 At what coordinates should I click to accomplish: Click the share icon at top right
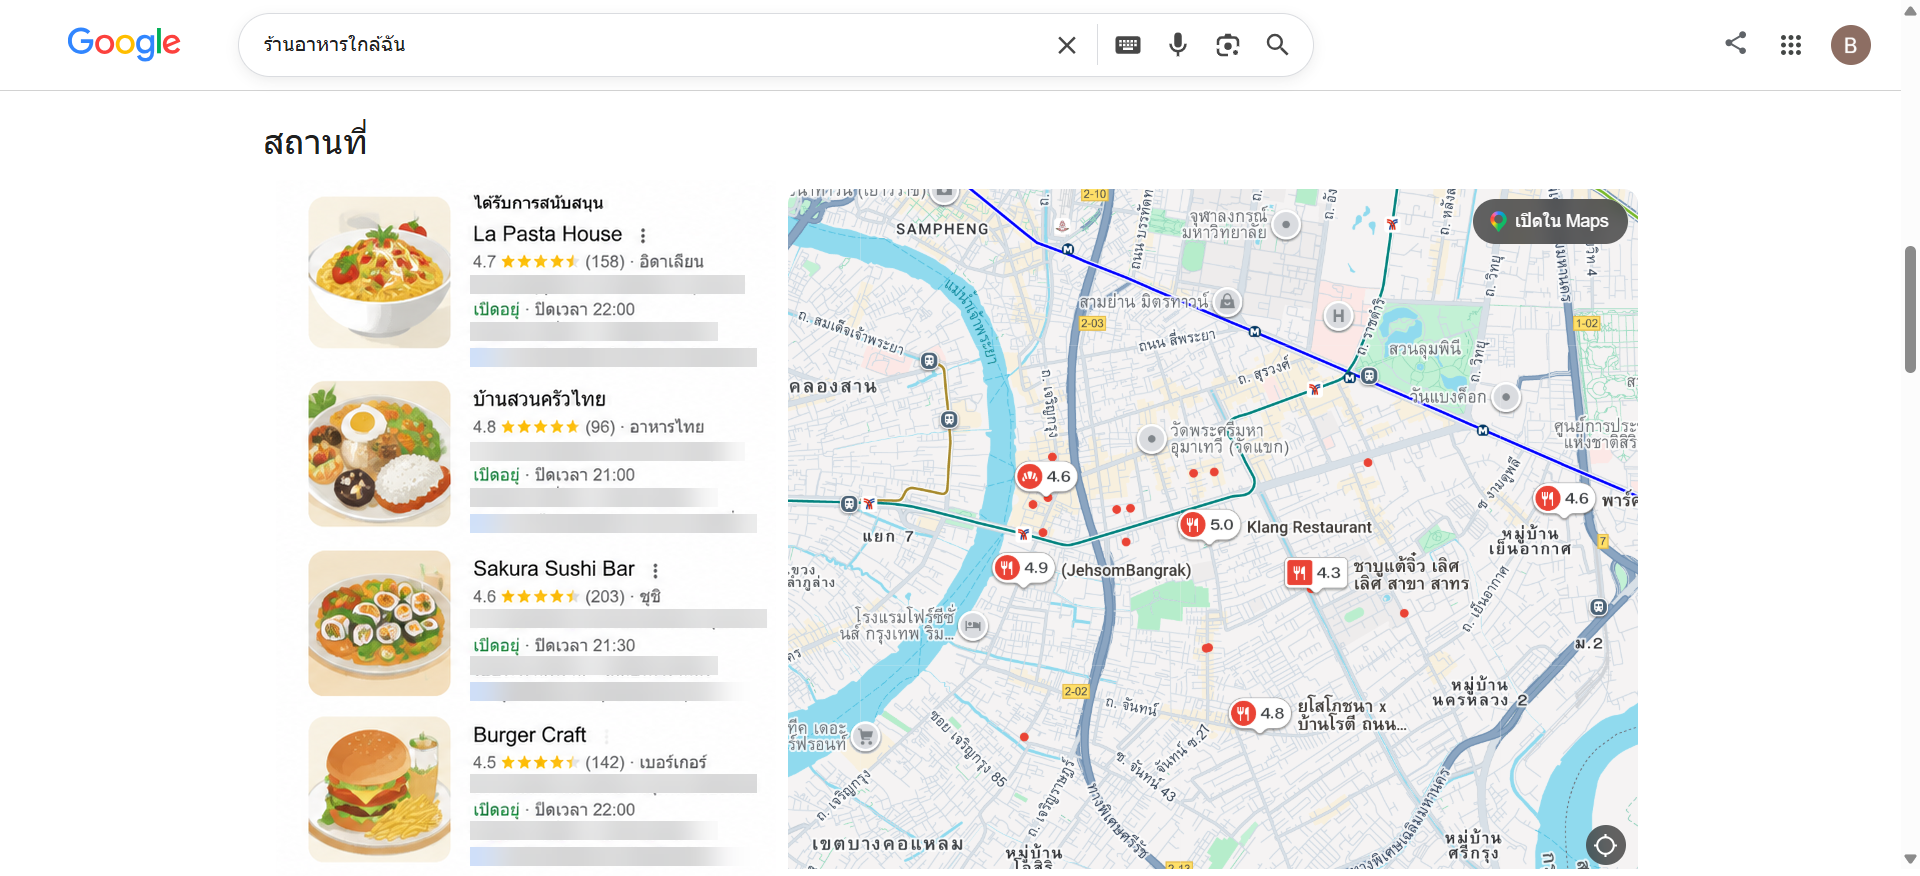(x=1736, y=43)
